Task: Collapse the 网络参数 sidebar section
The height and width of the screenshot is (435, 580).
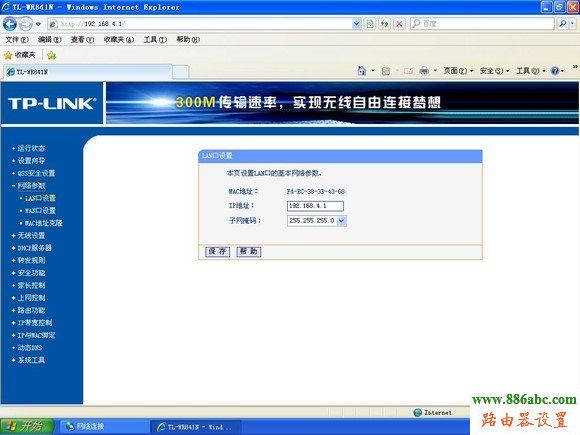Action: coord(31,186)
